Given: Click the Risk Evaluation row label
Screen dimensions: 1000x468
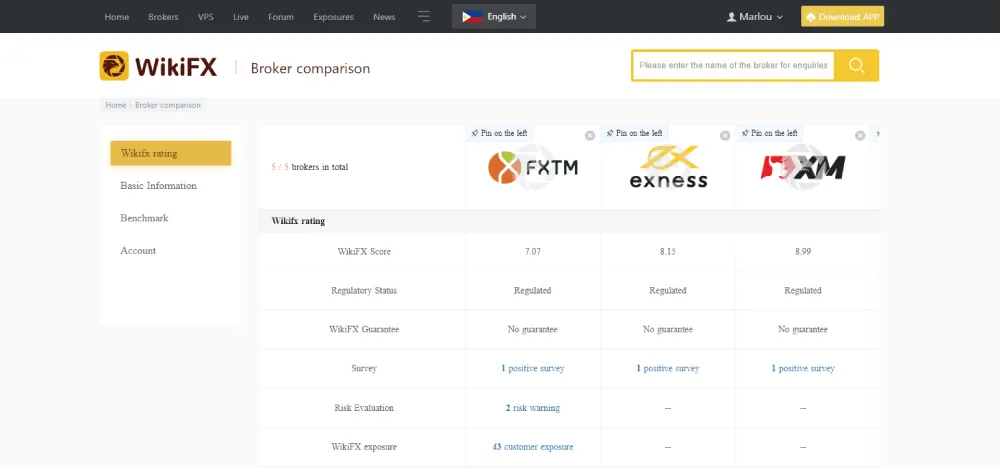Looking at the screenshot, I should [364, 407].
